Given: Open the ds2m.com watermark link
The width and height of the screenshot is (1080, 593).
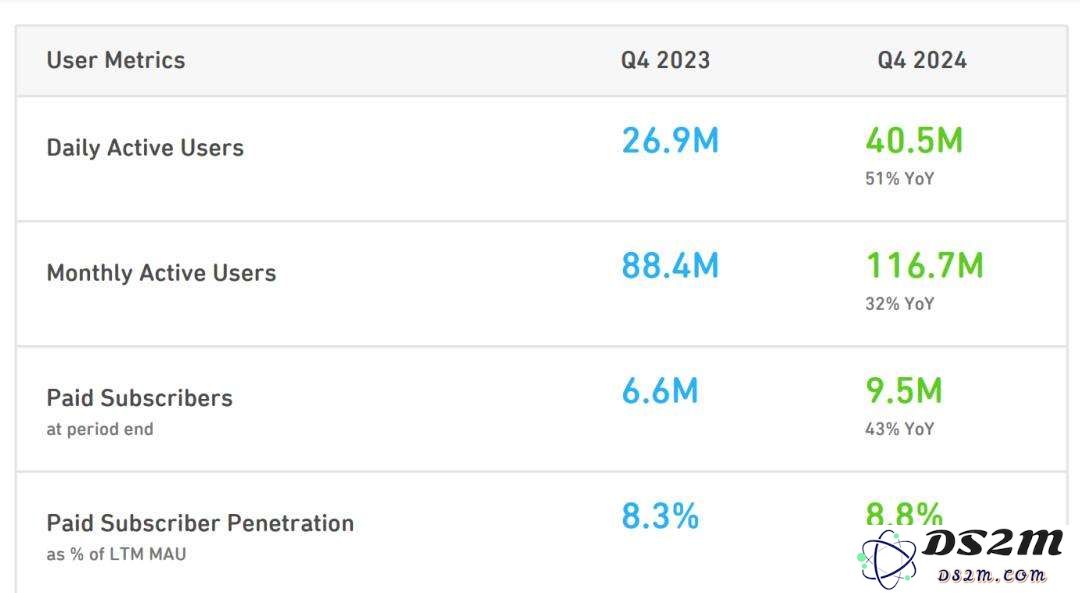Looking at the screenshot, I should point(990,574).
